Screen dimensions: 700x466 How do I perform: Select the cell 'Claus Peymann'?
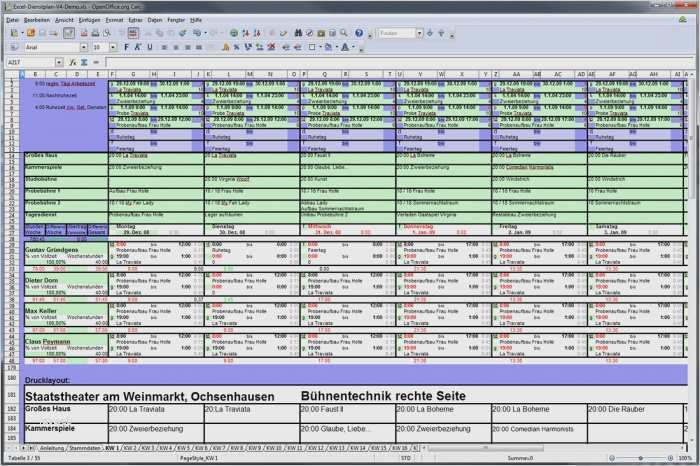pos(66,341)
